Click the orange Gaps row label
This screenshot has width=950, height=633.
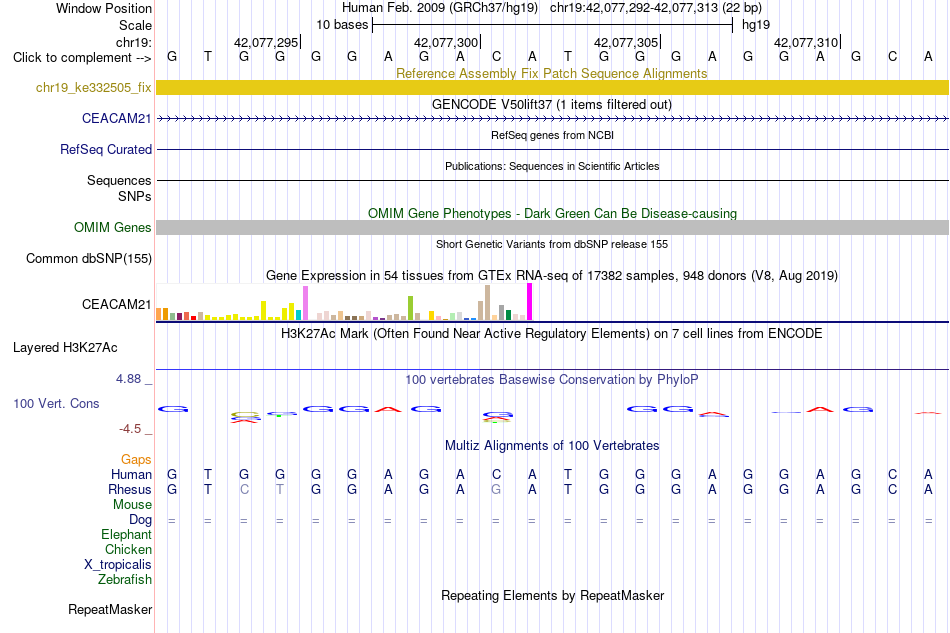136,459
